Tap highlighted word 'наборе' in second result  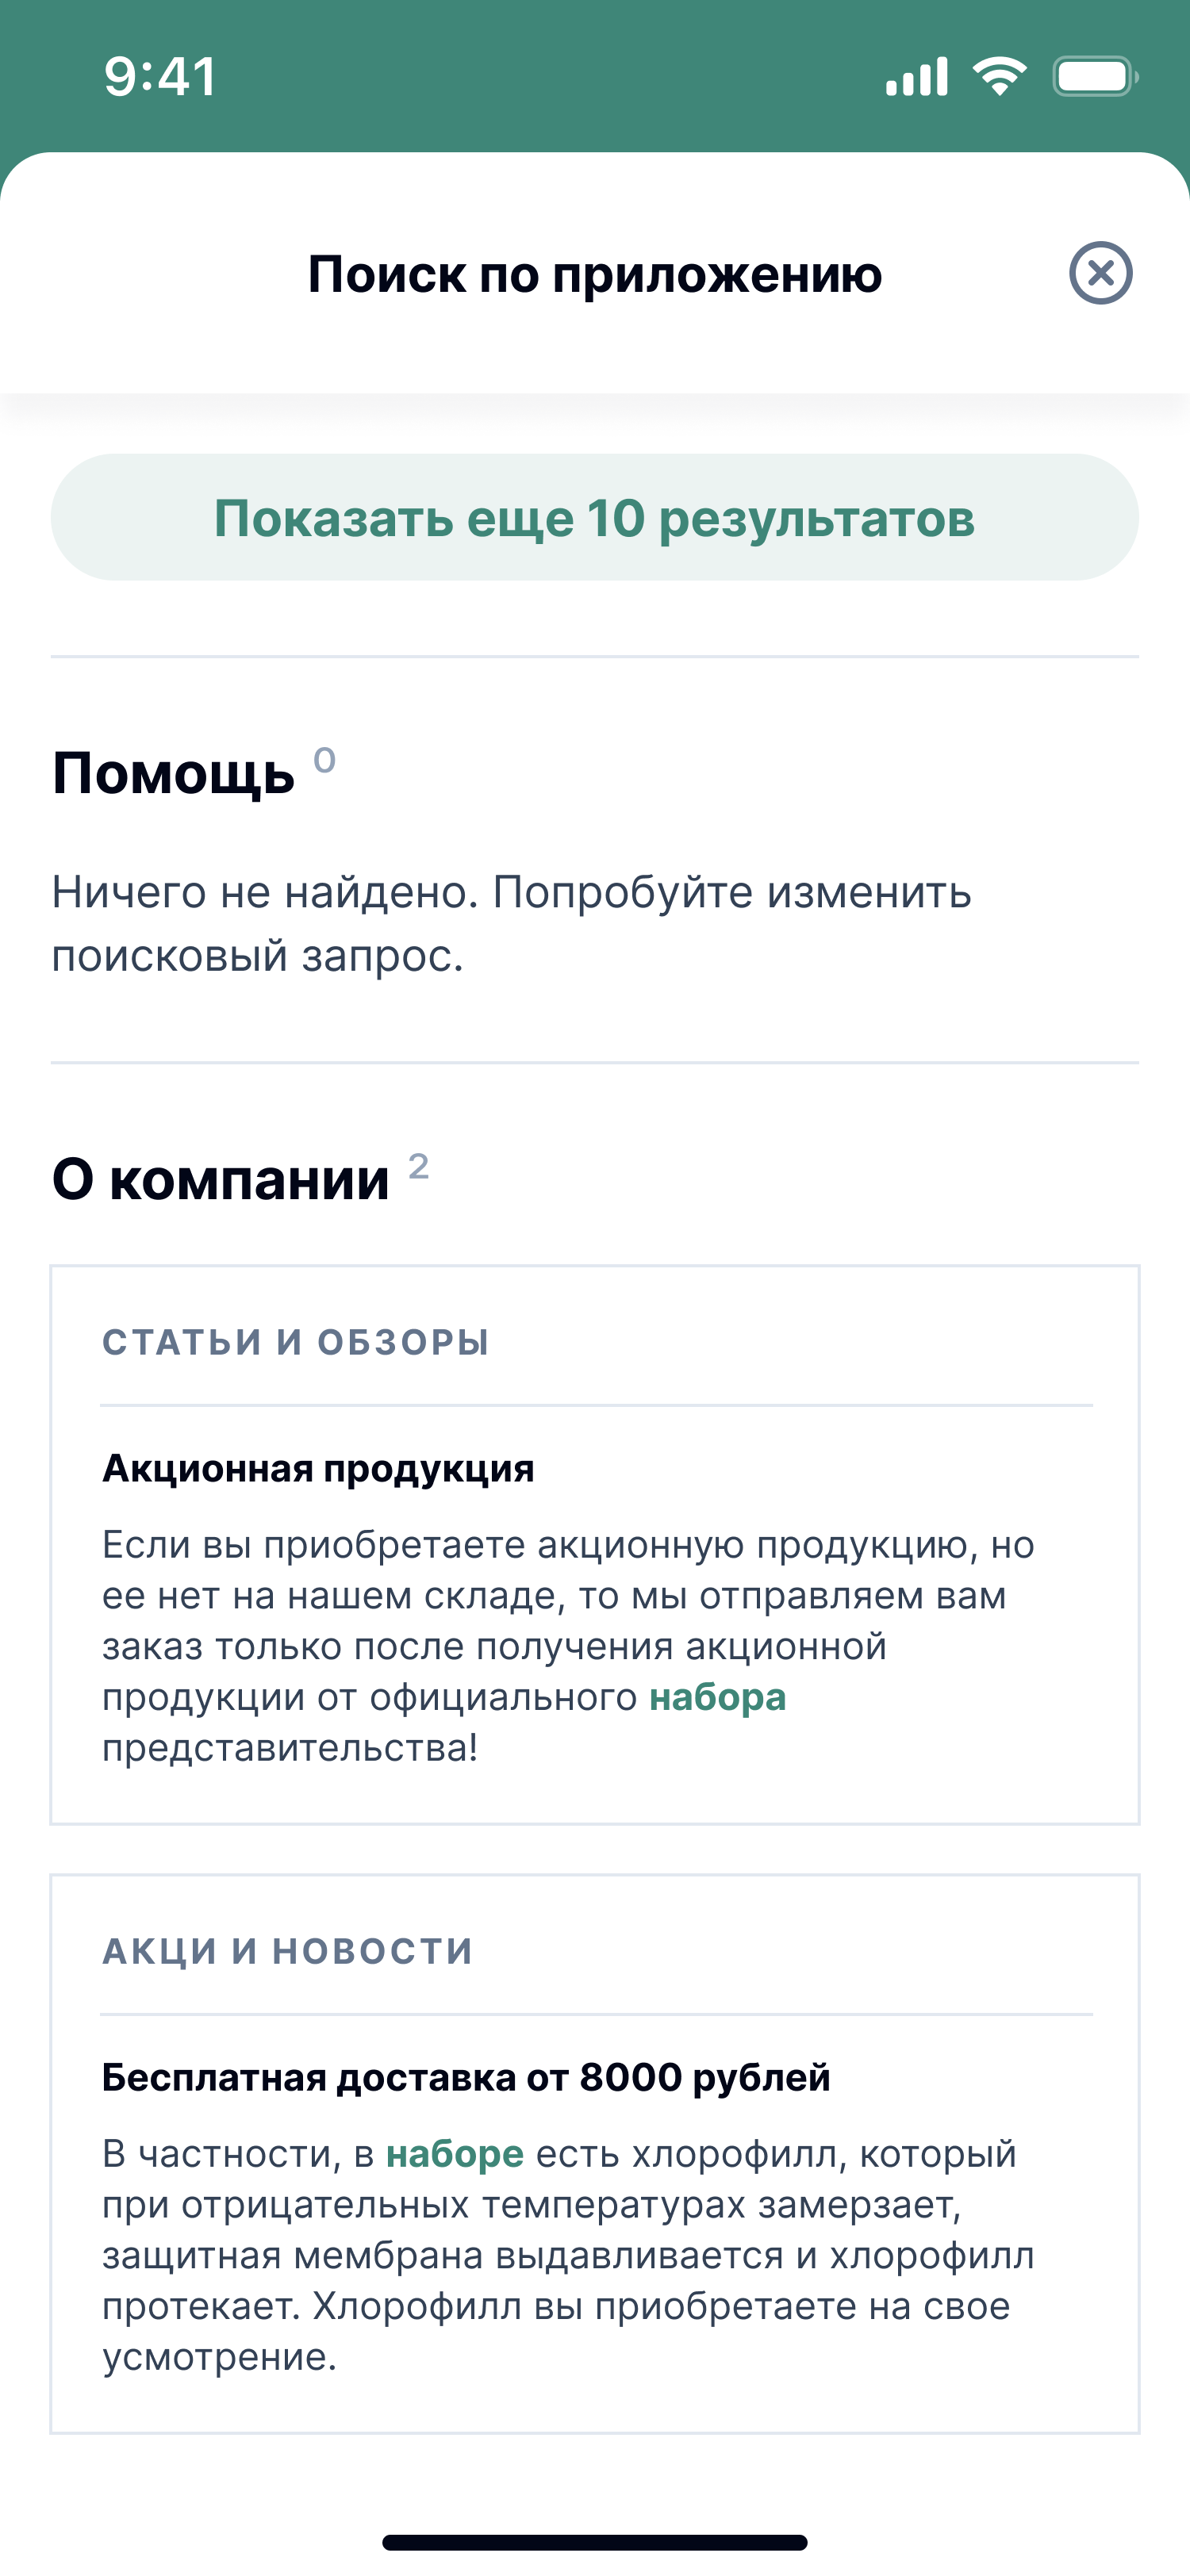(455, 2153)
